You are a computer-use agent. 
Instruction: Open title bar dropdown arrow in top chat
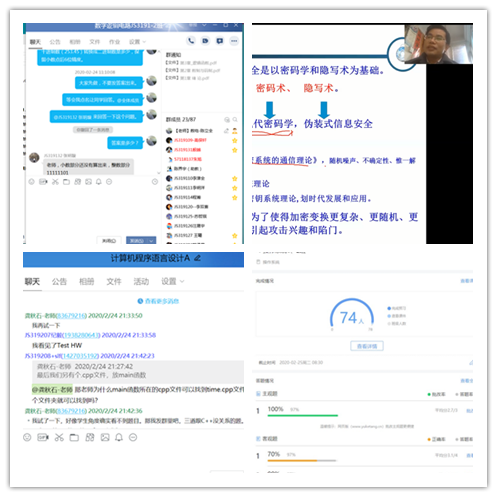(204, 25)
